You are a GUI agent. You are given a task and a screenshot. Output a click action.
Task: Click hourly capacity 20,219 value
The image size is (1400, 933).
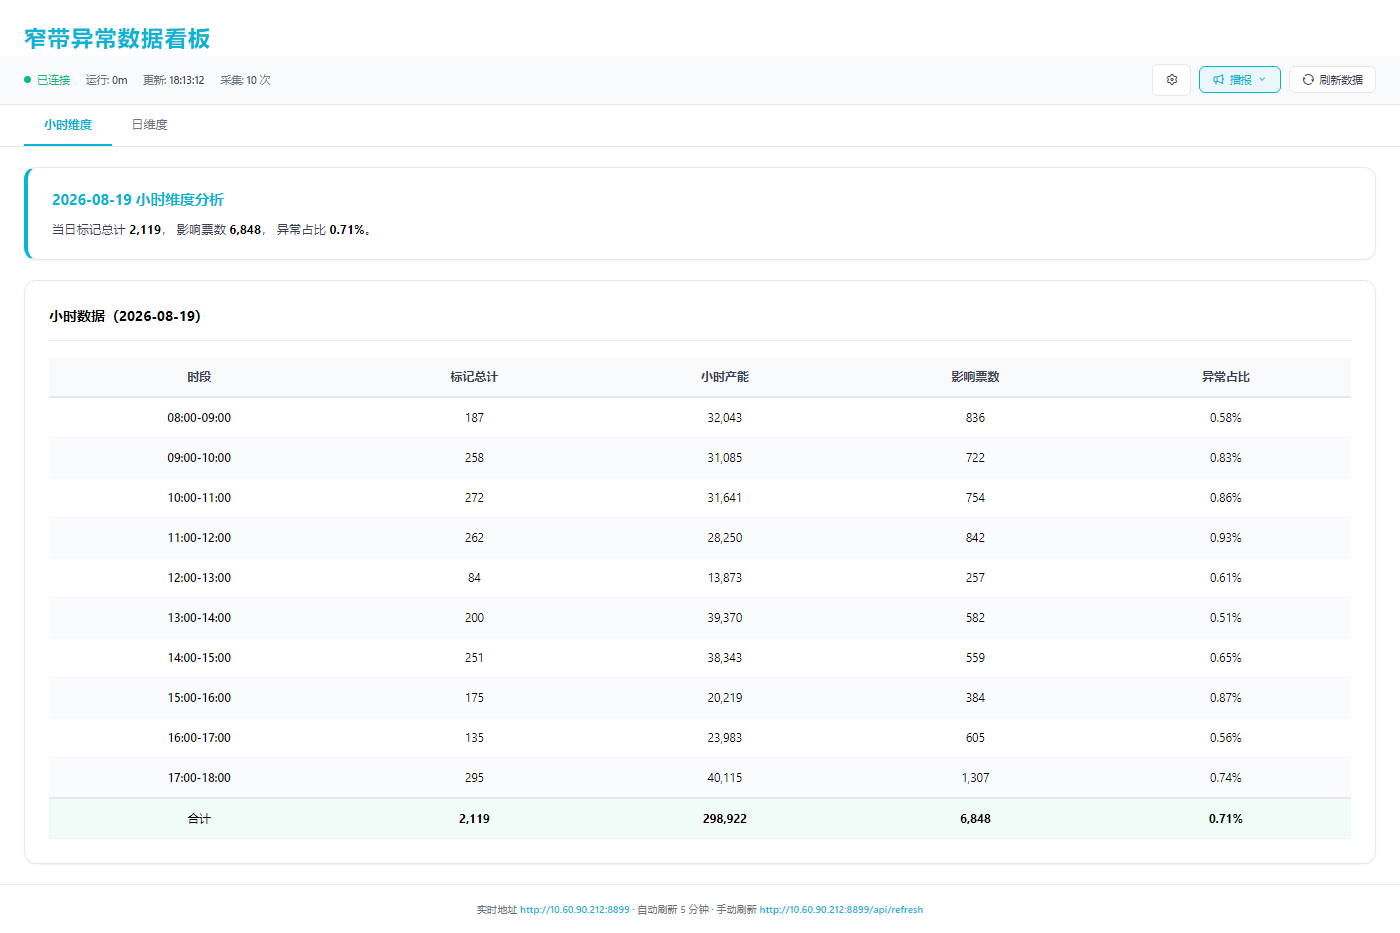click(725, 698)
